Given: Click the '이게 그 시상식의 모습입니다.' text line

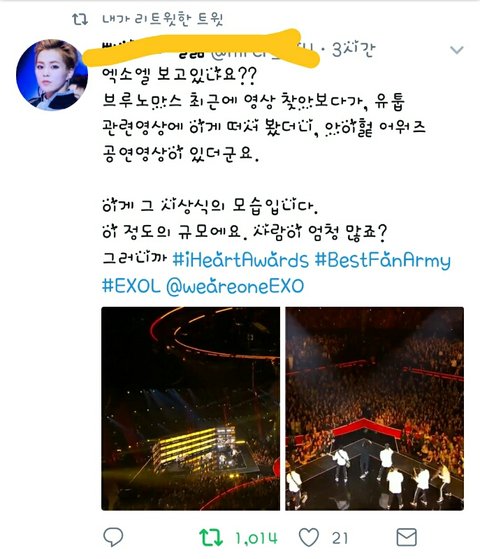Looking at the screenshot, I should pyautogui.click(x=210, y=205).
